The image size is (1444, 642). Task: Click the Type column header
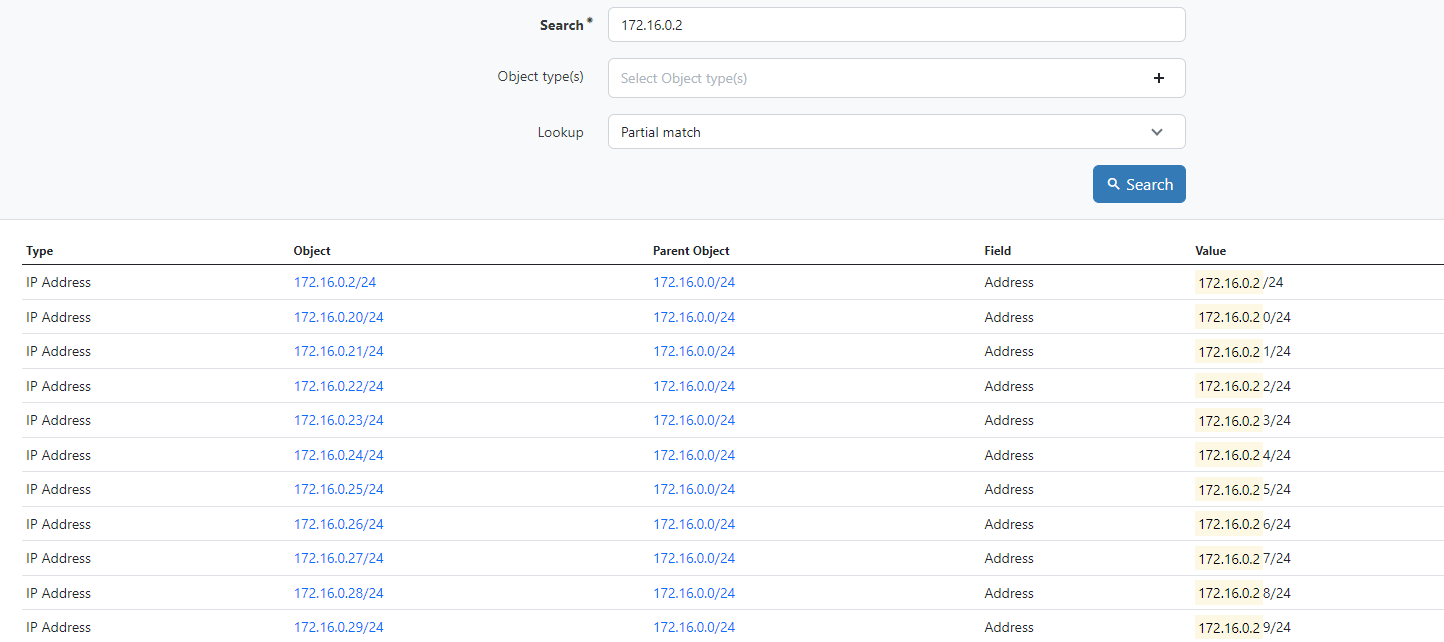(x=39, y=251)
